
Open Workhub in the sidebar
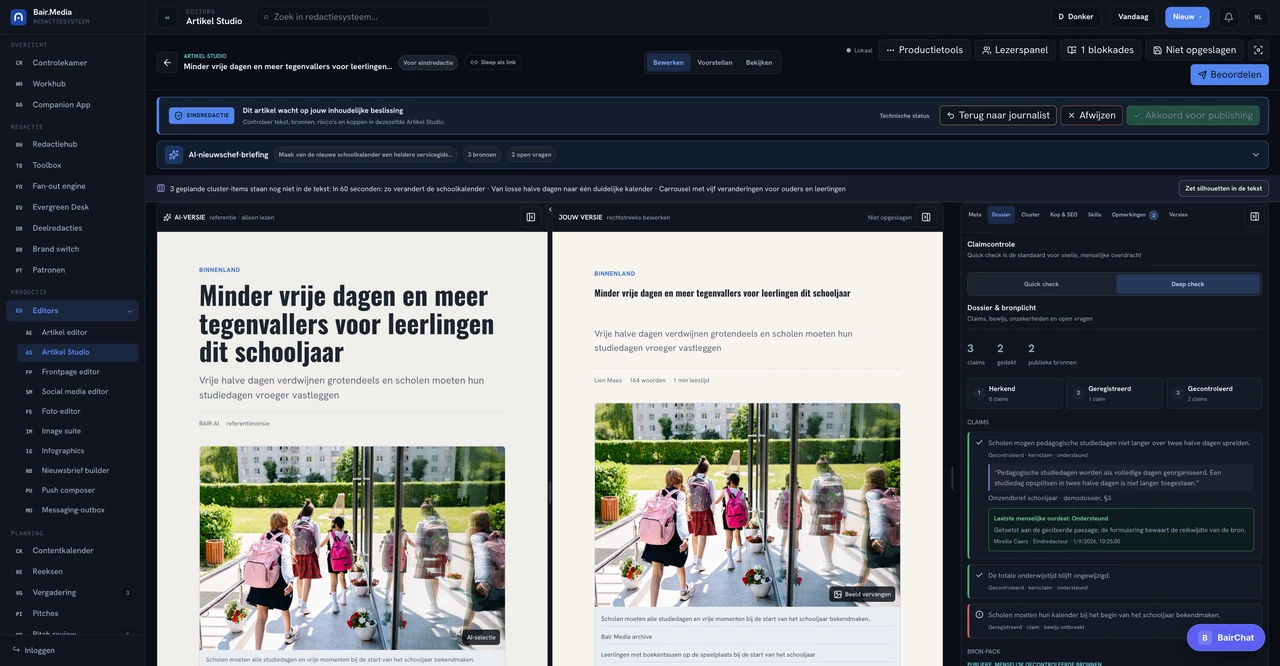[72, 84]
